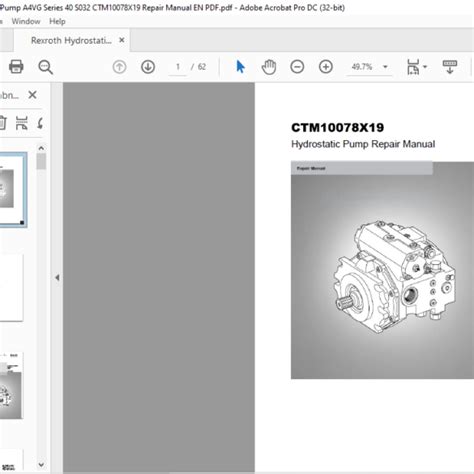The image size is (474, 474).
Task: Click the delete pages trash icon
Action: pos(2,123)
